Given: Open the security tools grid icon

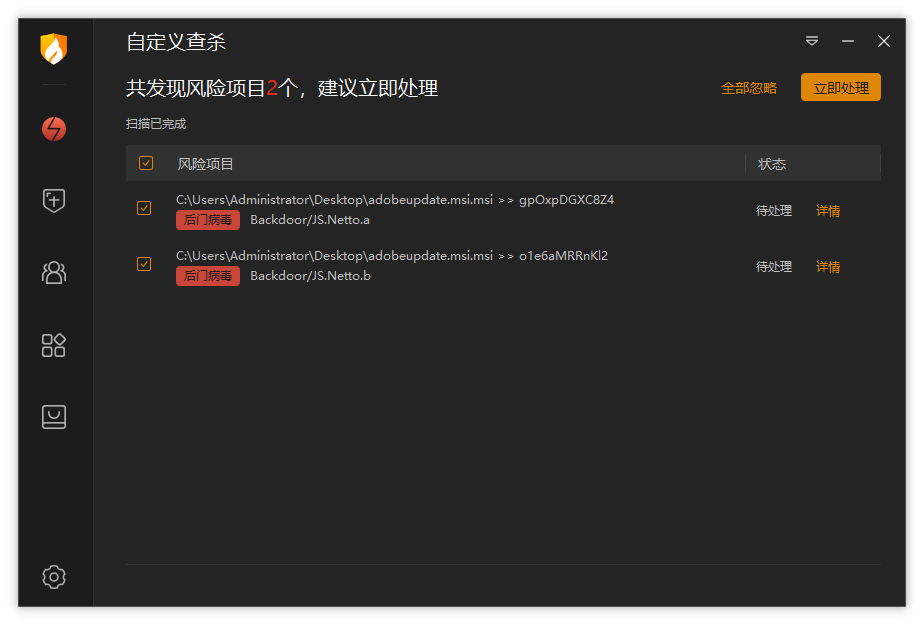Looking at the screenshot, I should pyautogui.click(x=54, y=345).
